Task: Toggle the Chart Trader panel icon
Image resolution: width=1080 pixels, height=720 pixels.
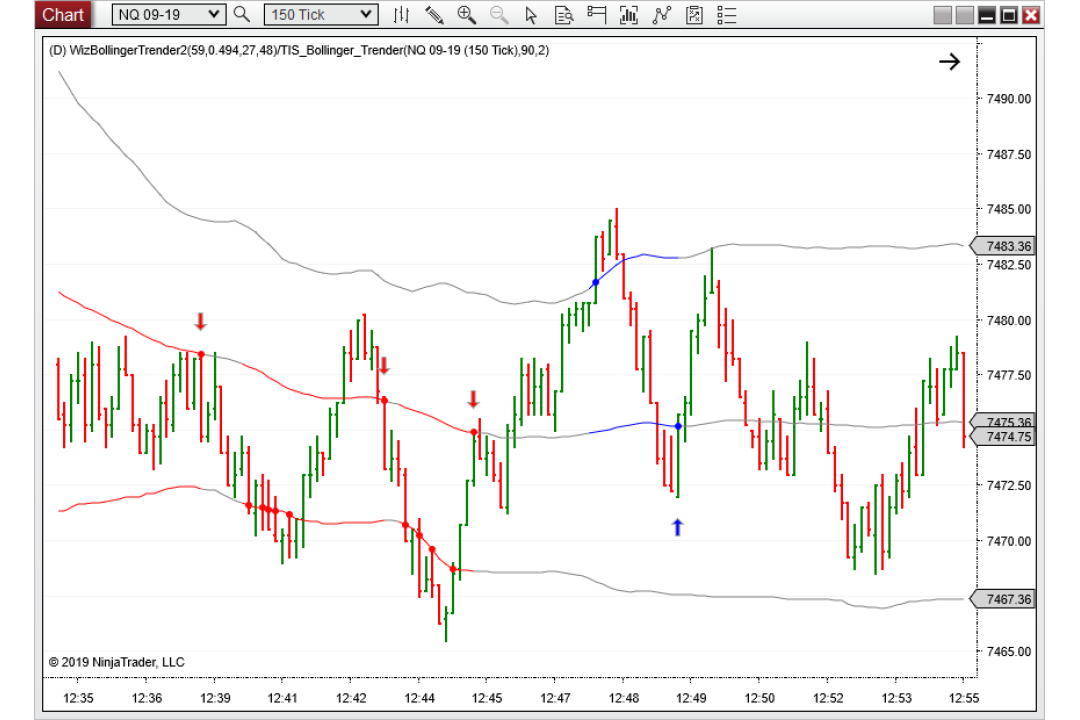Action: coord(596,14)
